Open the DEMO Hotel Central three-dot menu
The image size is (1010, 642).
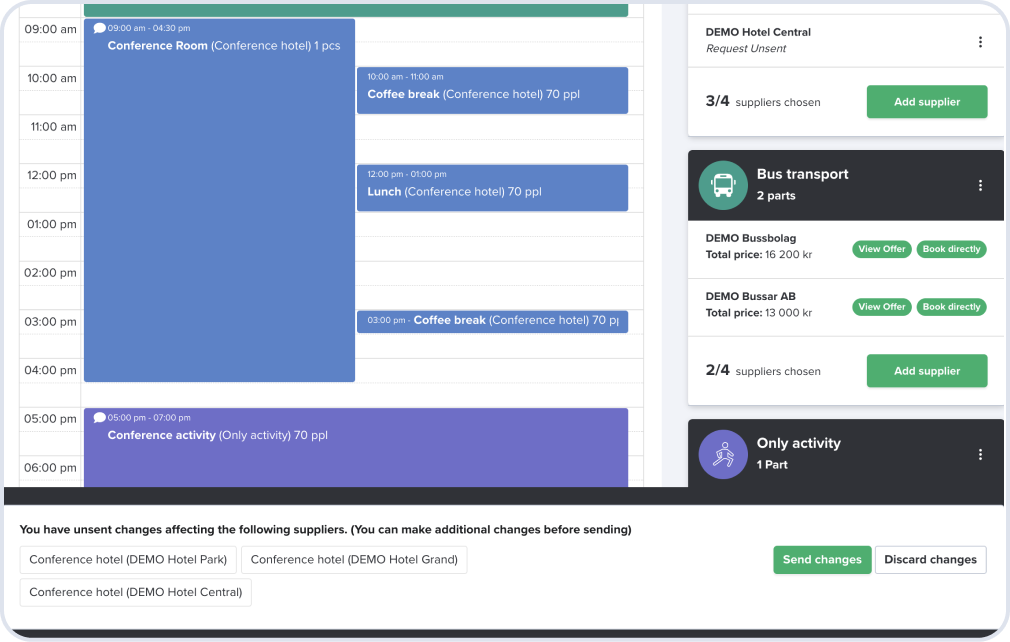(x=980, y=42)
